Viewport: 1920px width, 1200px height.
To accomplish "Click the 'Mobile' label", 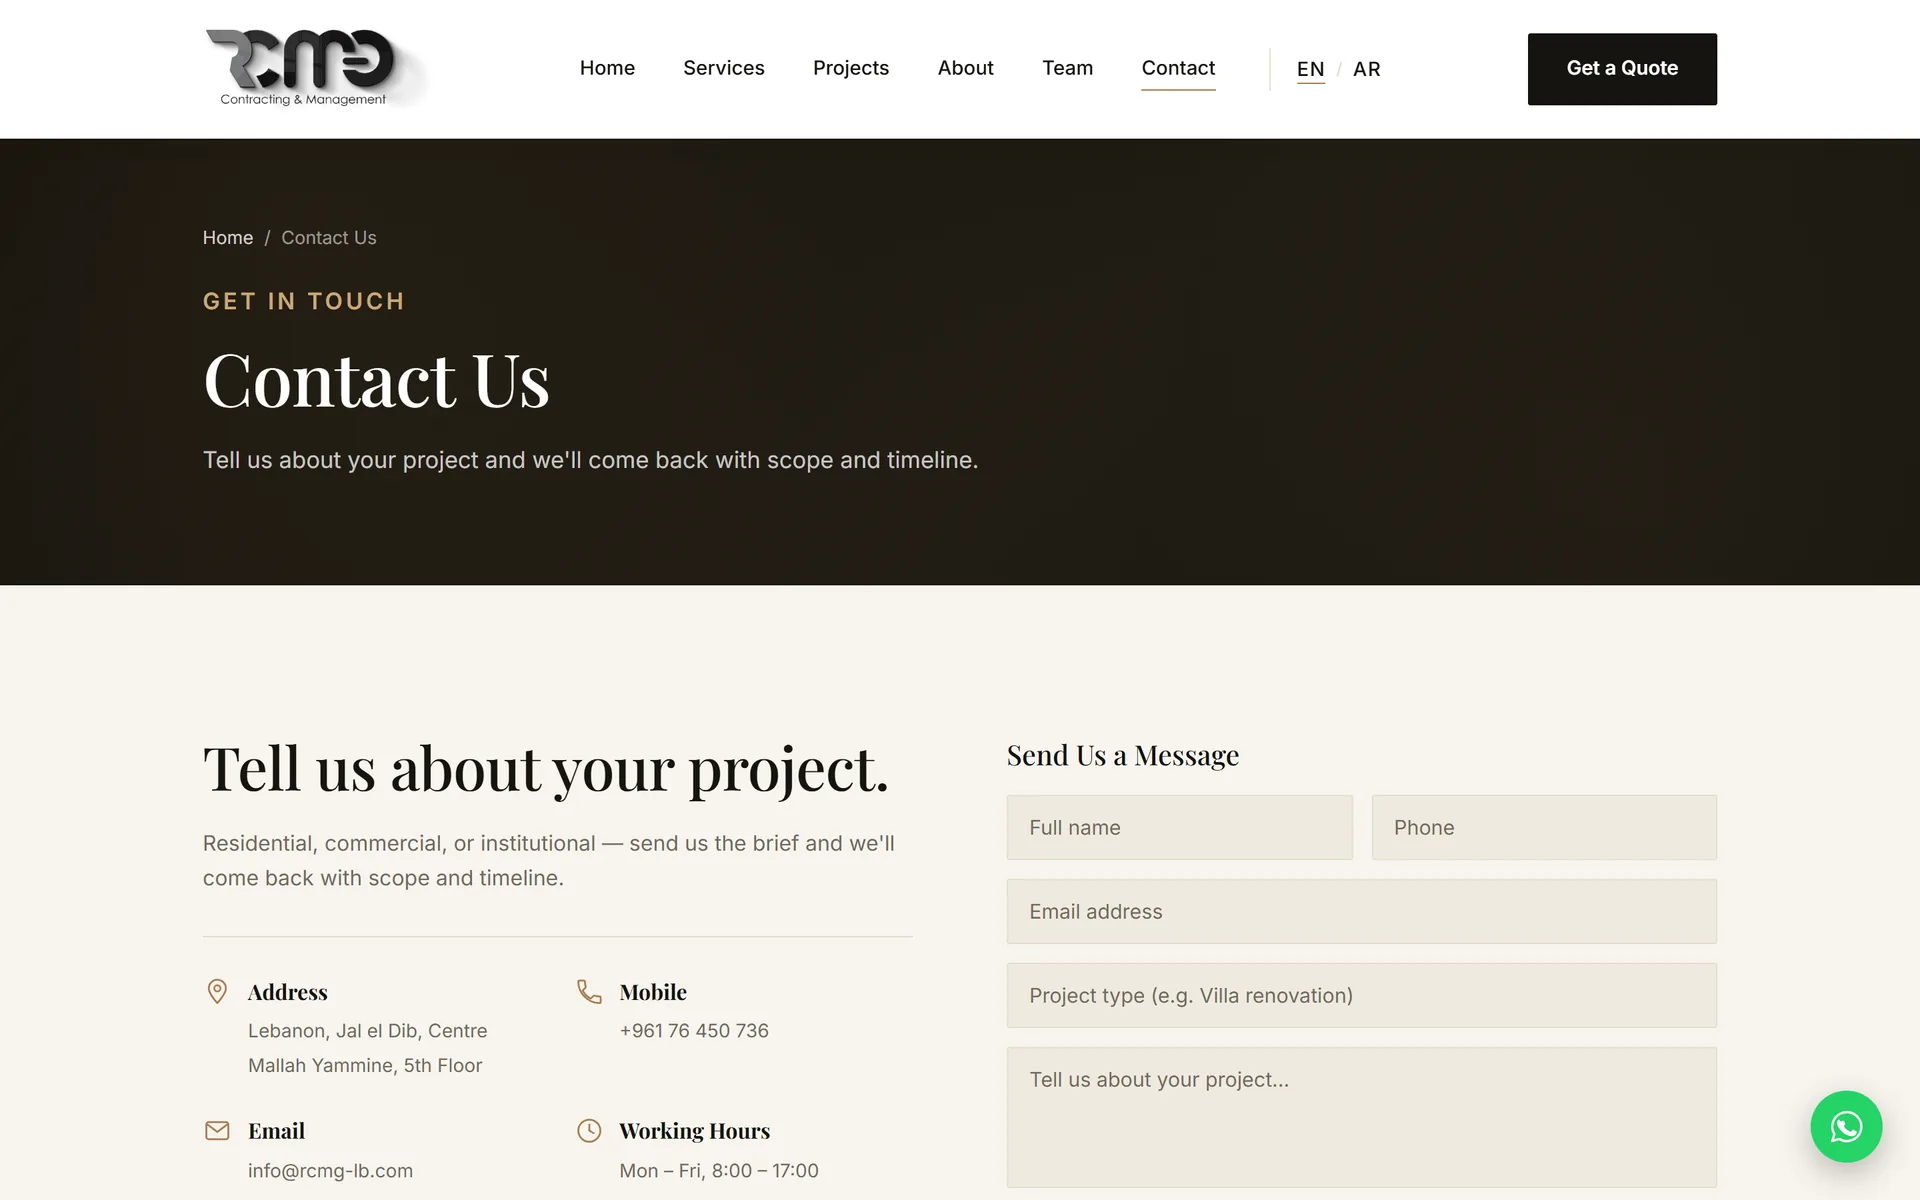I will point(653,992).
